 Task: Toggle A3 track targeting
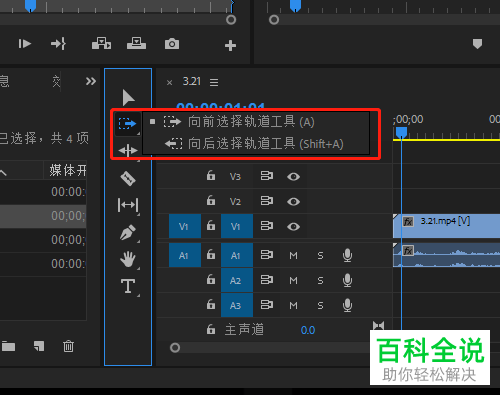point(237,305)
